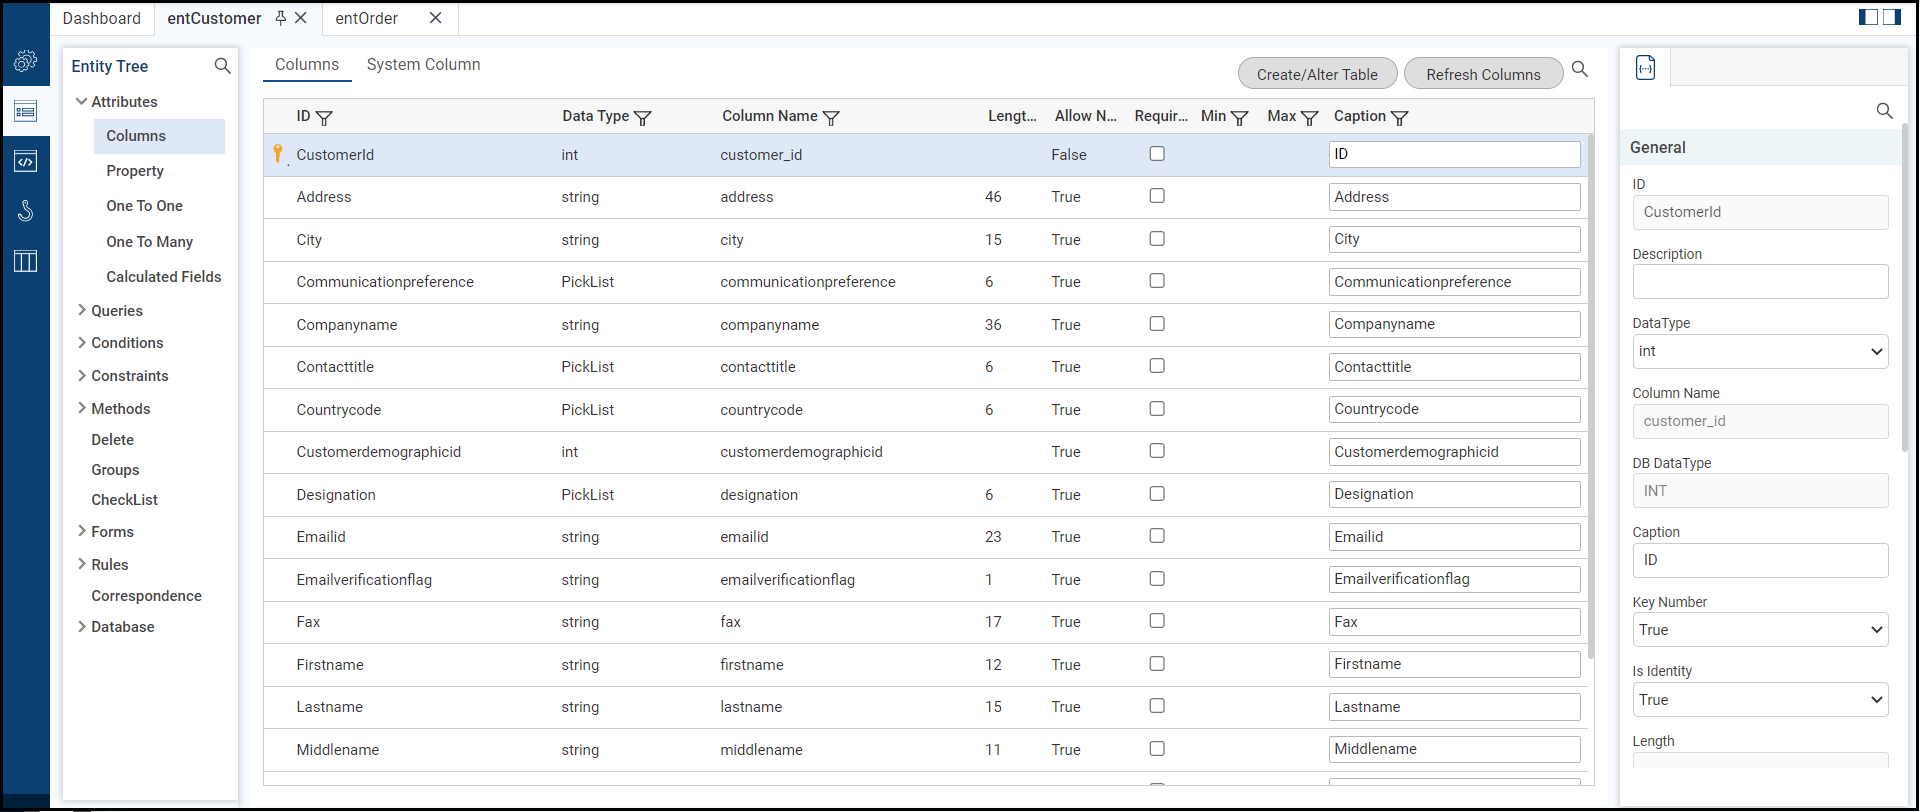1920x812 pixels.
Task: Click the Refresh Columns button
Action: pyautogui.click(x=1483, y=74)
